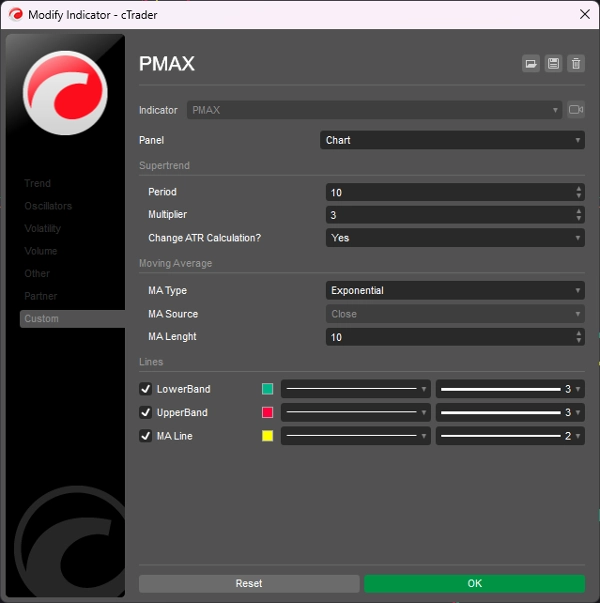Uncheck the LowerBand line checkbox
The height and width of the screenshot is (603, 600).
[x=145, y=389]
